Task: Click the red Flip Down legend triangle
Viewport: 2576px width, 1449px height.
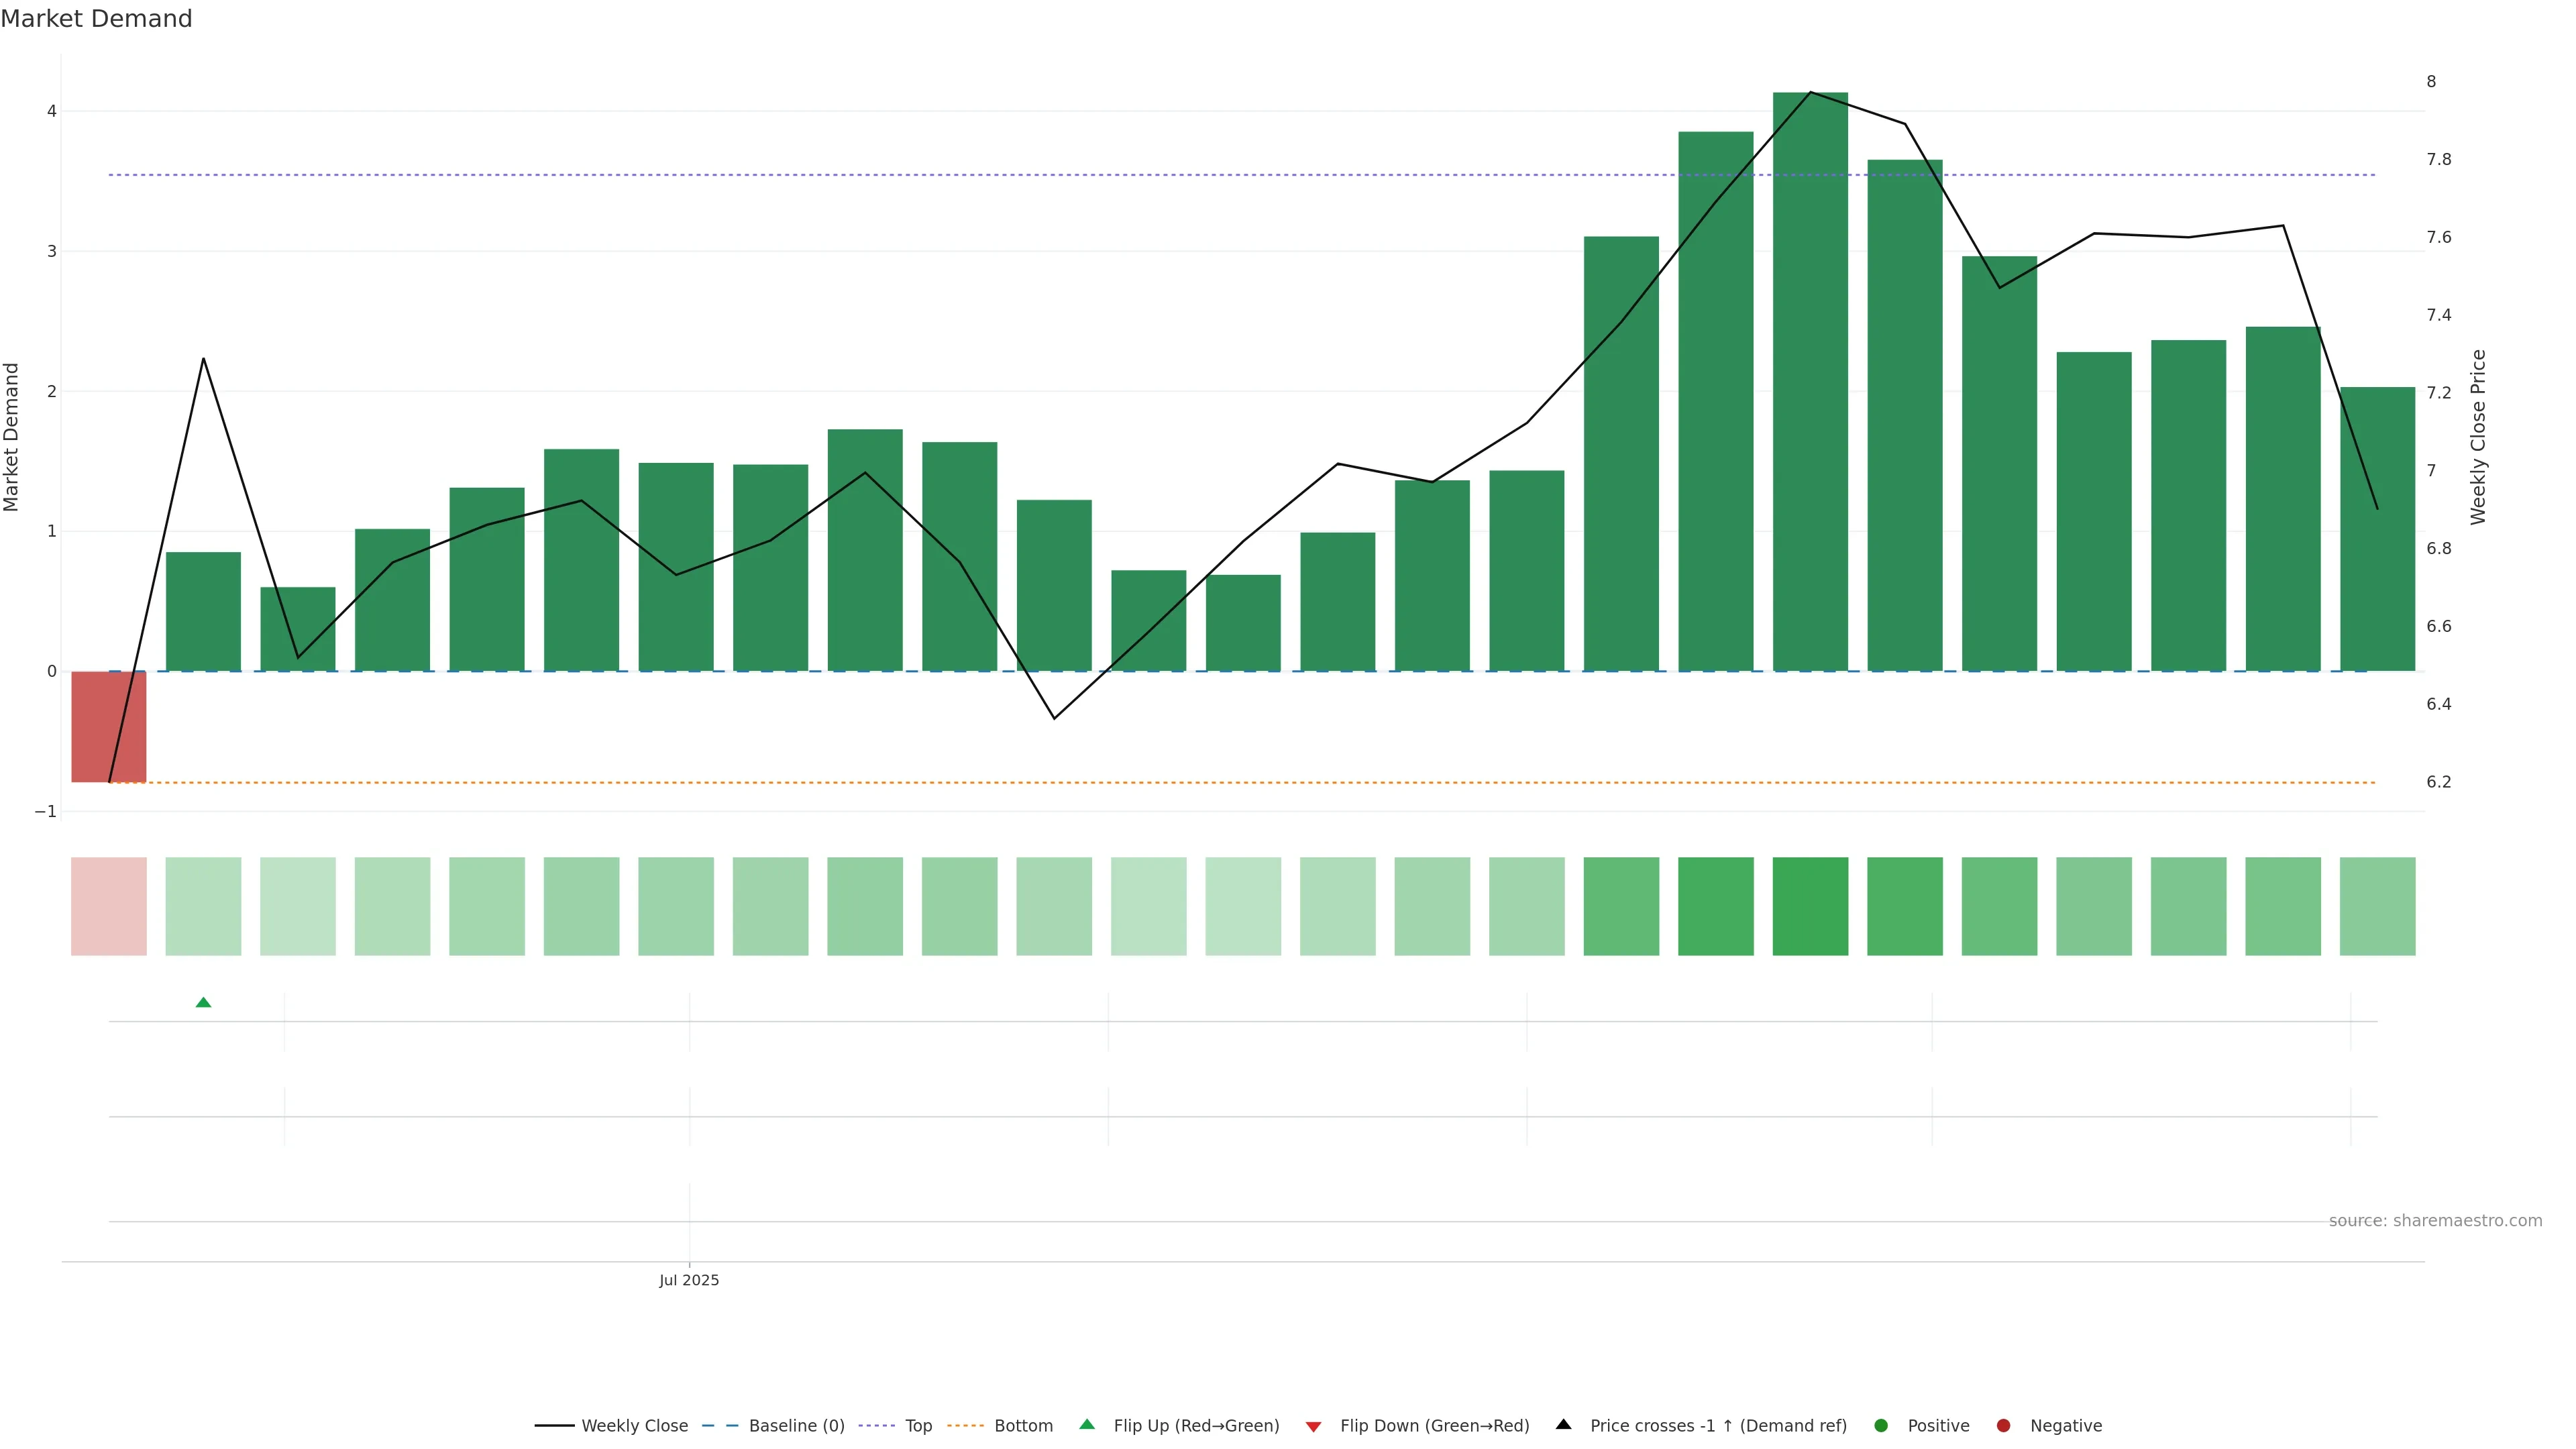Action: (1314, 1426)
